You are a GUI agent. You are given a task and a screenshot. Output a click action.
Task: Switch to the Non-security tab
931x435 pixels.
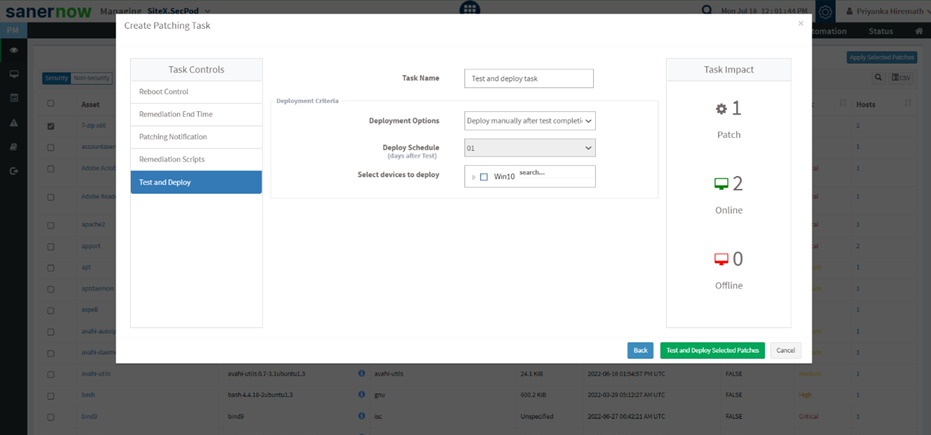(91, 78)
